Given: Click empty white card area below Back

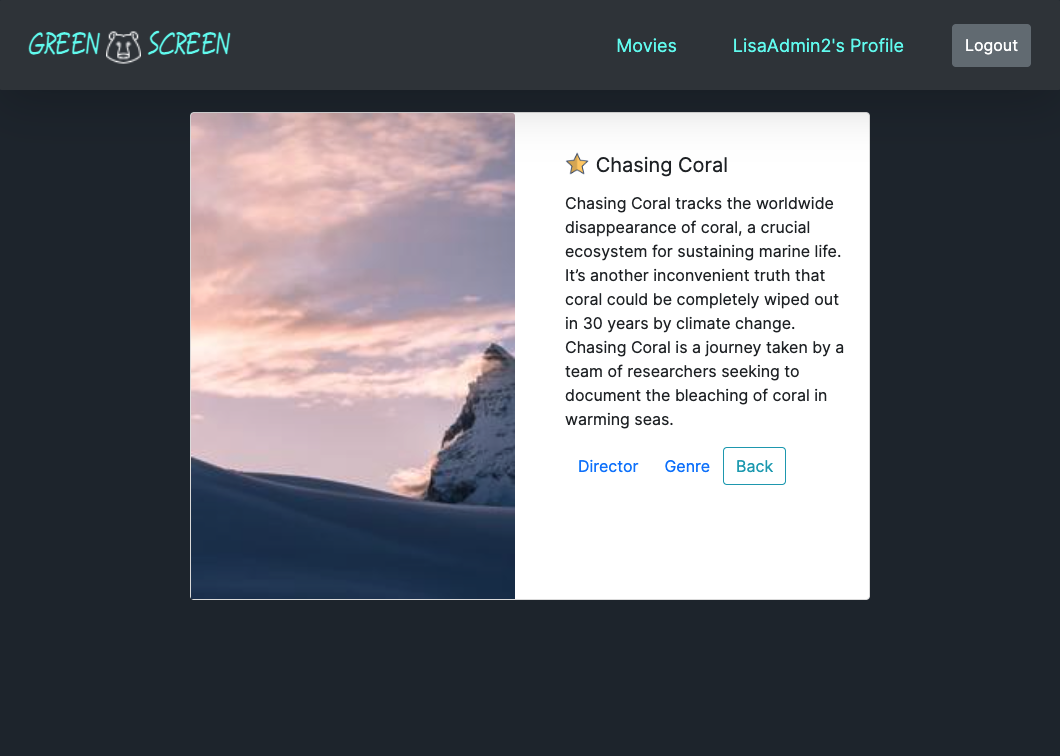Looking at the screenshot, I should (692, 541).
